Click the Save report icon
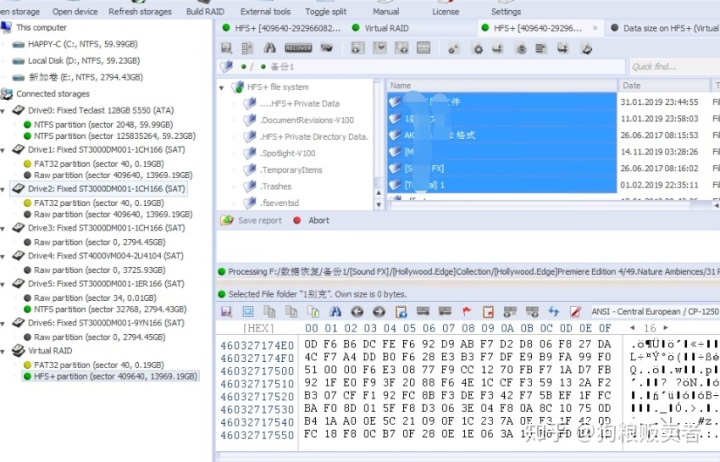This screenshot has width=720, height=462. 227,220
